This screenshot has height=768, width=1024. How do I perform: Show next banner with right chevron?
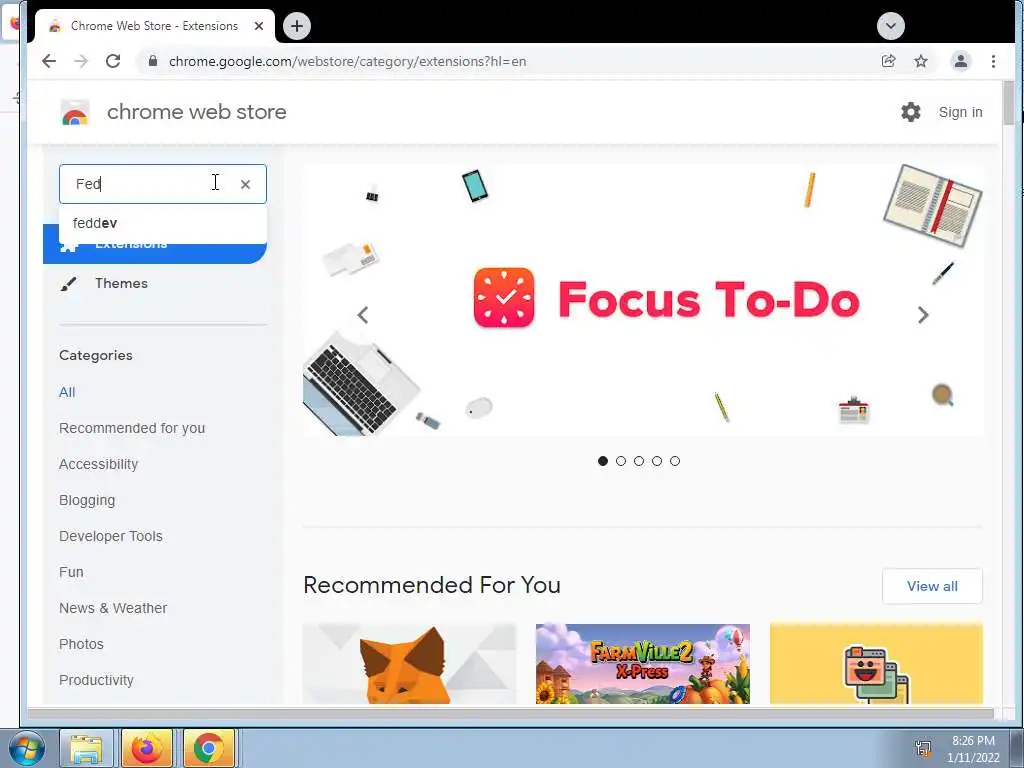(x=923, y=315)
